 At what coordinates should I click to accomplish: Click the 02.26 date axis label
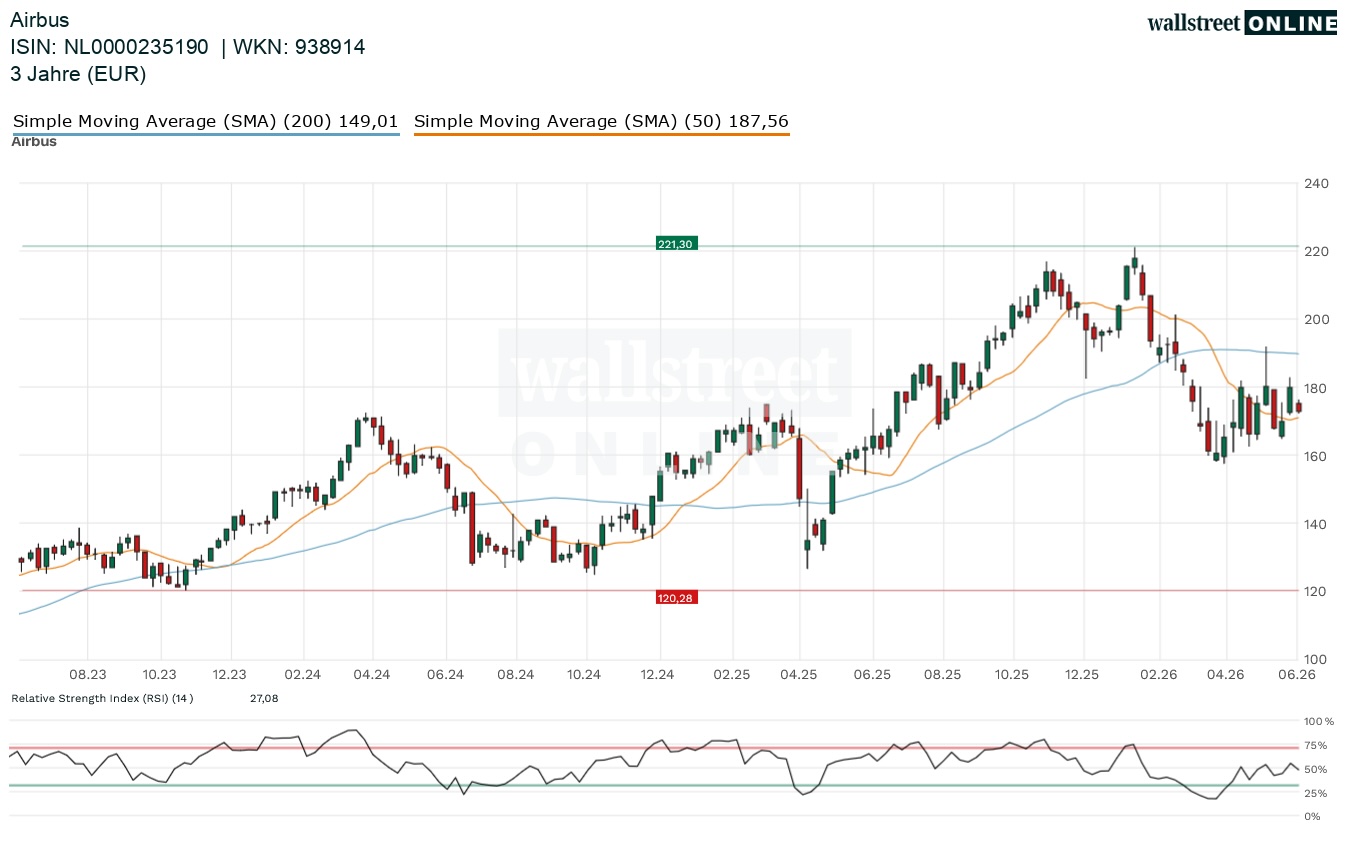1157,675
